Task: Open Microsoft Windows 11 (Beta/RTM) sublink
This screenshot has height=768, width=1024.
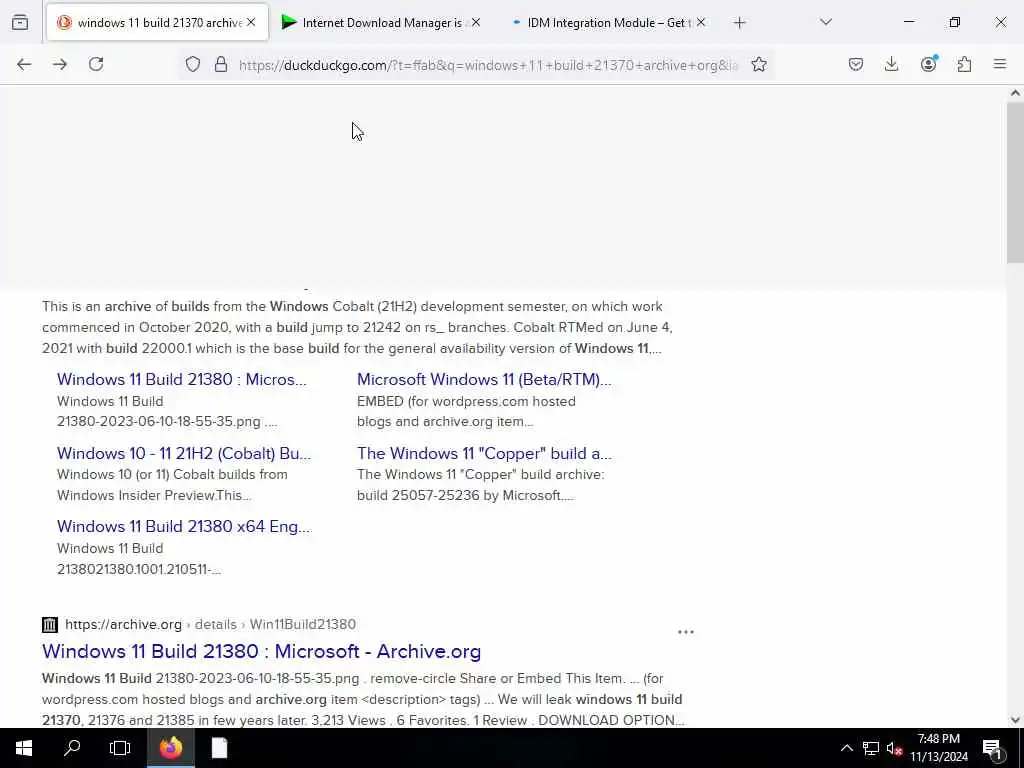Action: (x=484, y=379)
